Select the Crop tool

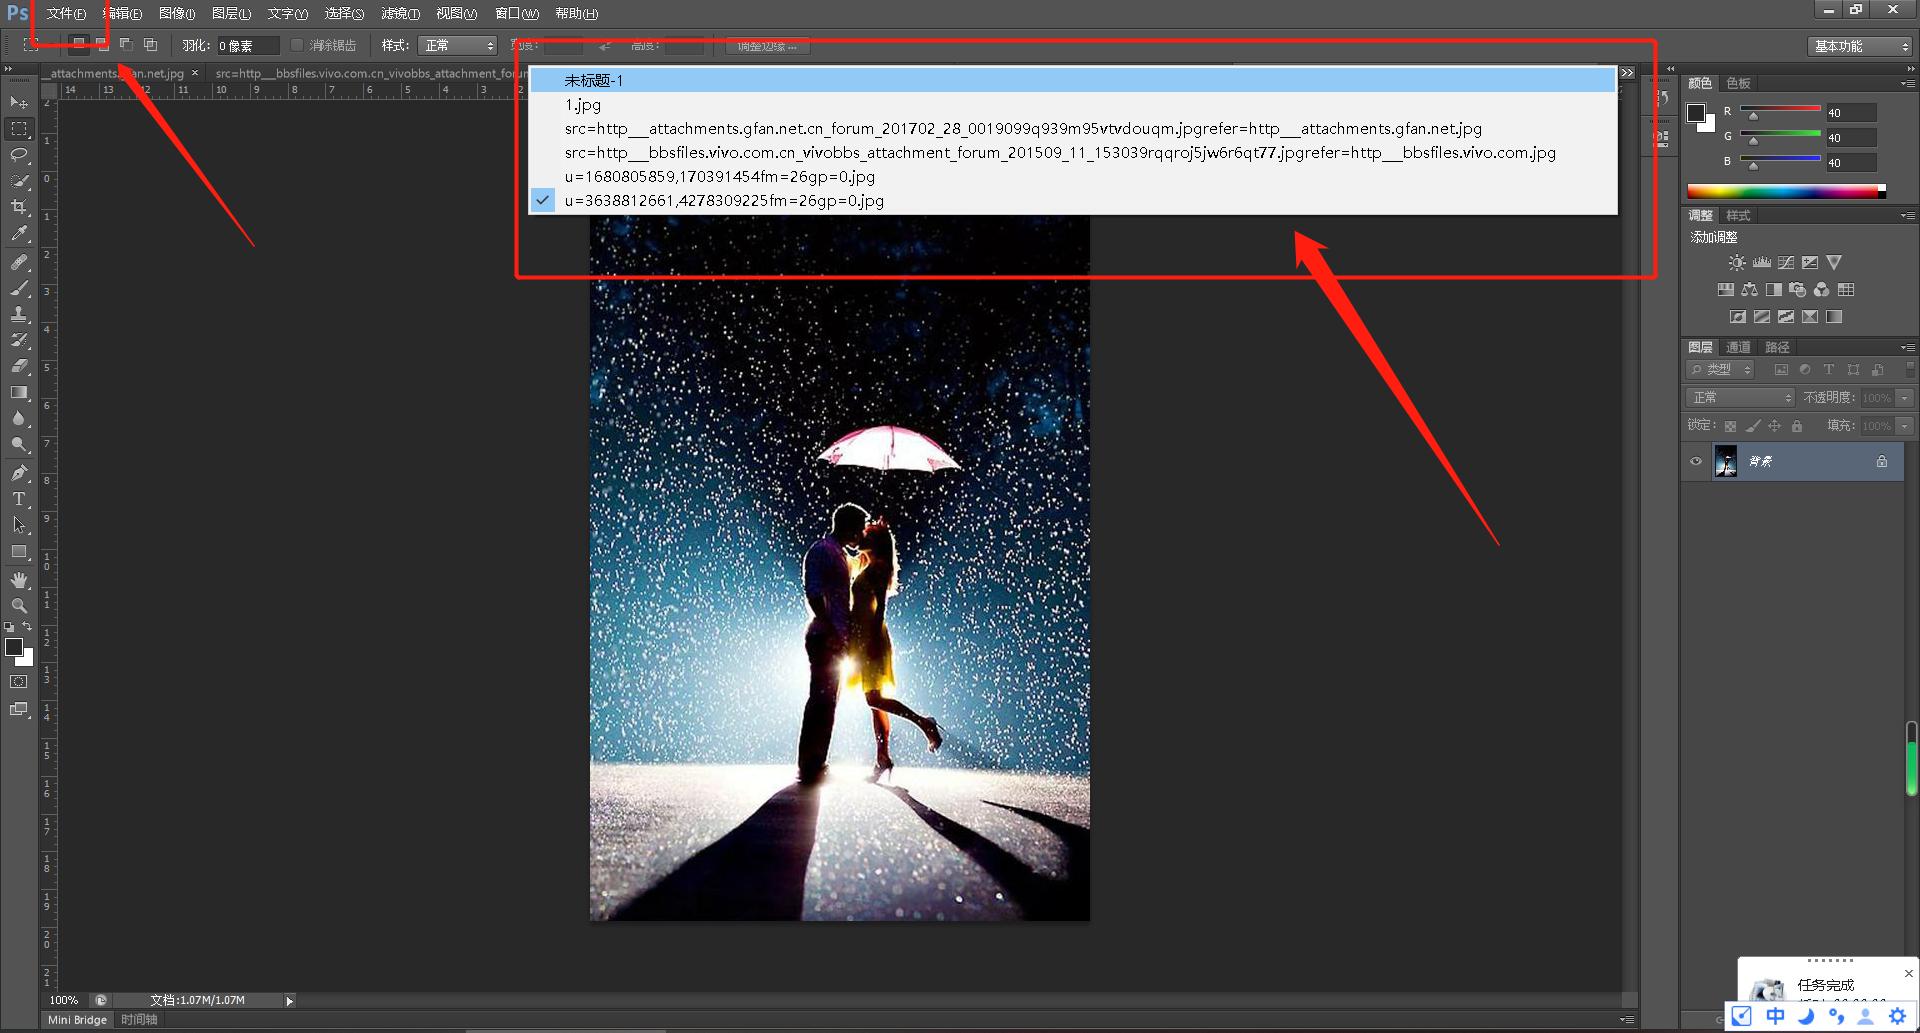click(19, 207)
